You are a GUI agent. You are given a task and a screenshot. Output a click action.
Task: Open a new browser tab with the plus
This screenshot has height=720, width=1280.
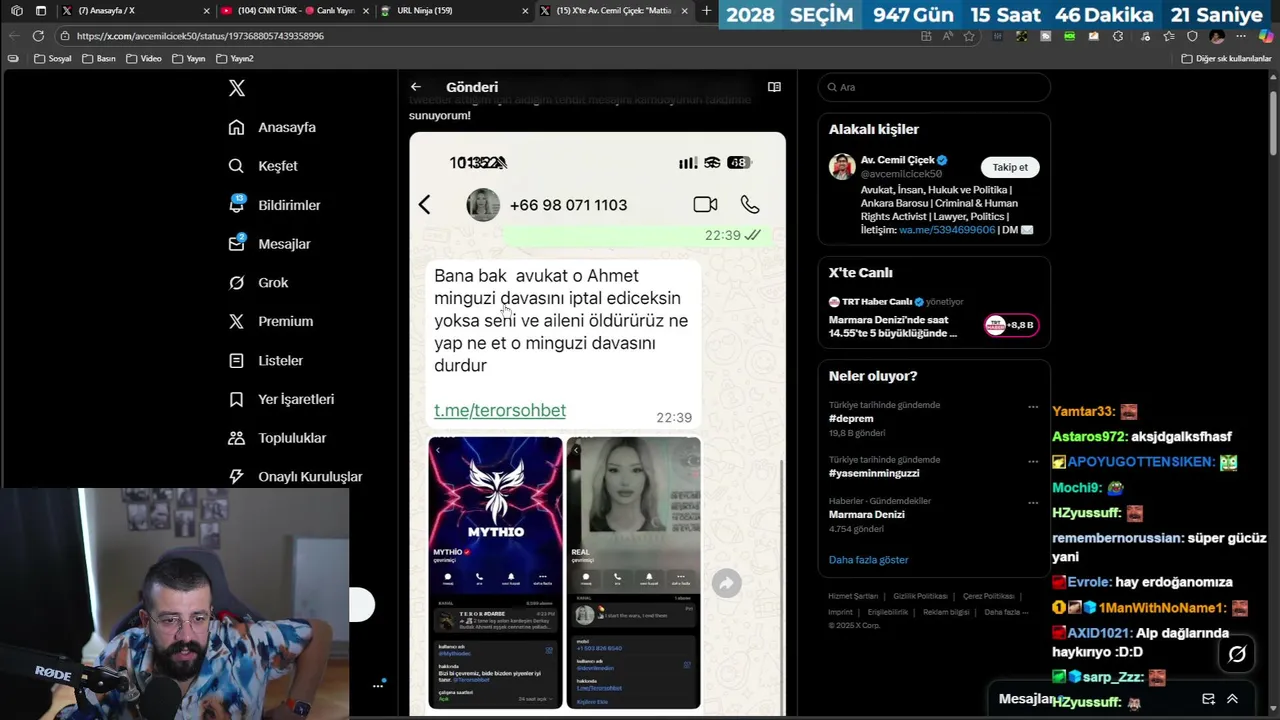coord(707,11)
